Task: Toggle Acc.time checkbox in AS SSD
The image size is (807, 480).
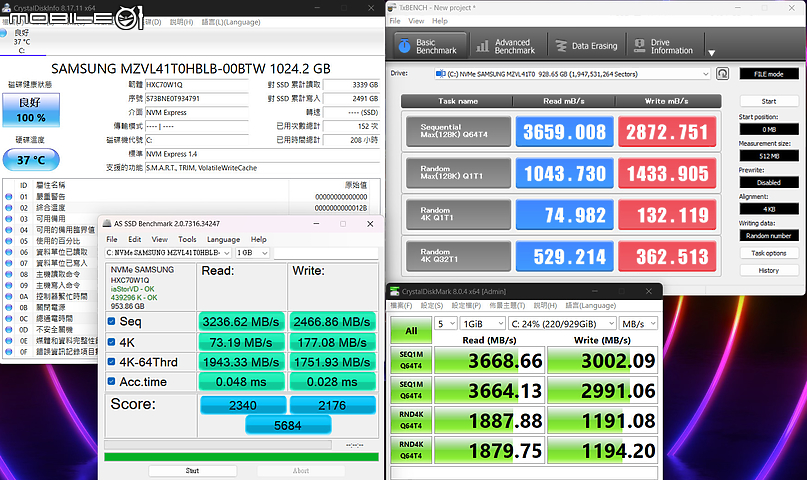Action: click(111, 381)
